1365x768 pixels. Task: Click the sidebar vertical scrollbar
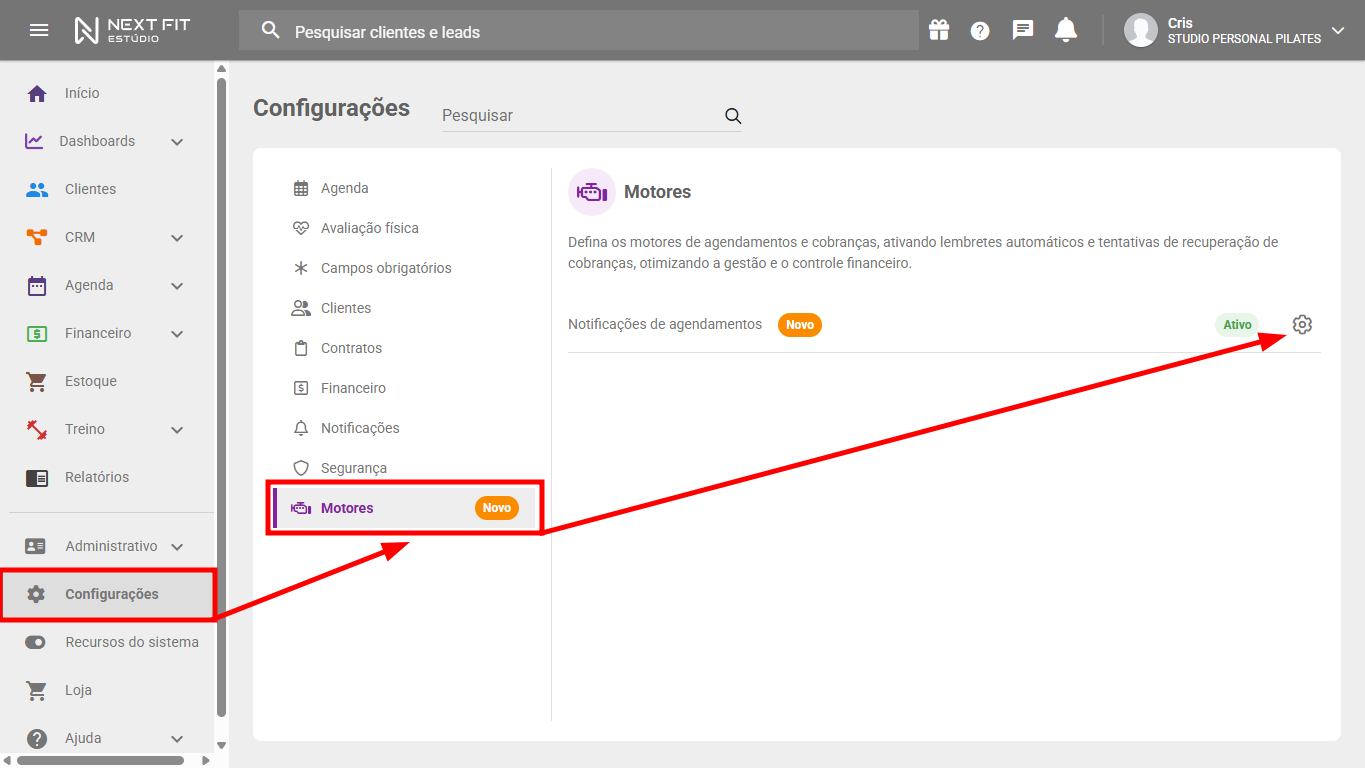point(221,397)
